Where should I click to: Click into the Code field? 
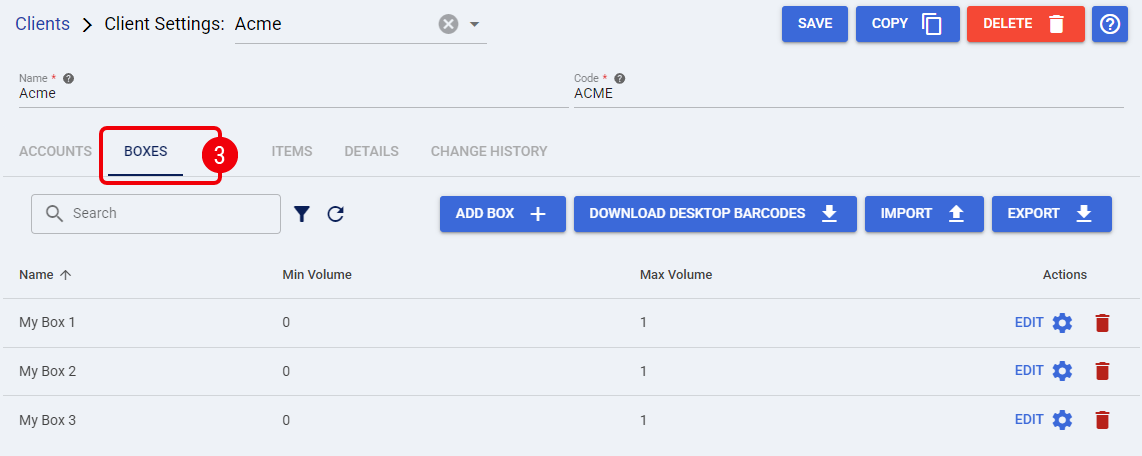pos(848,93)
